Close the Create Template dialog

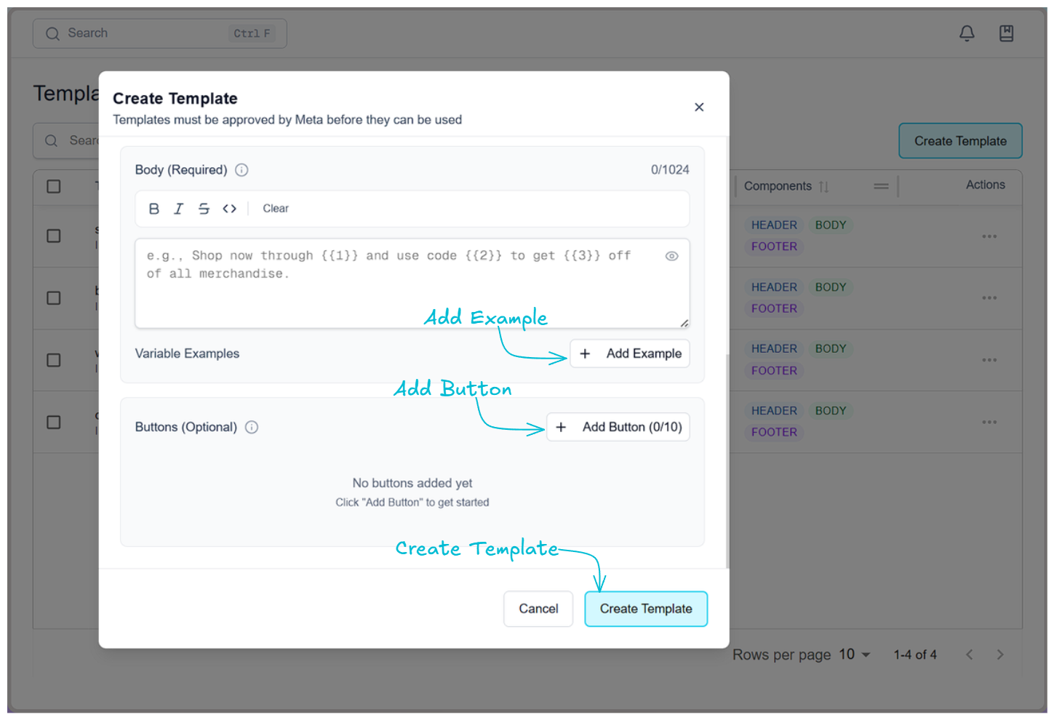[699, 107]
